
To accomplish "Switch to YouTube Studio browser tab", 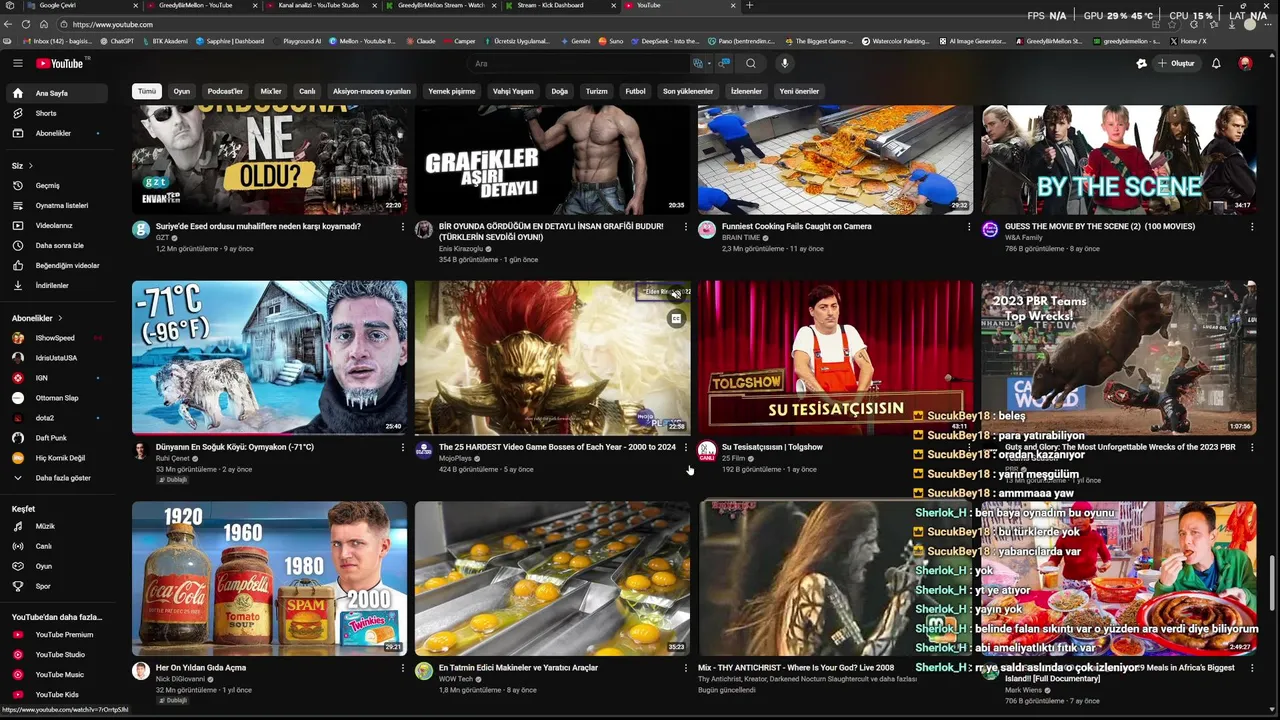I will [318, 5].
